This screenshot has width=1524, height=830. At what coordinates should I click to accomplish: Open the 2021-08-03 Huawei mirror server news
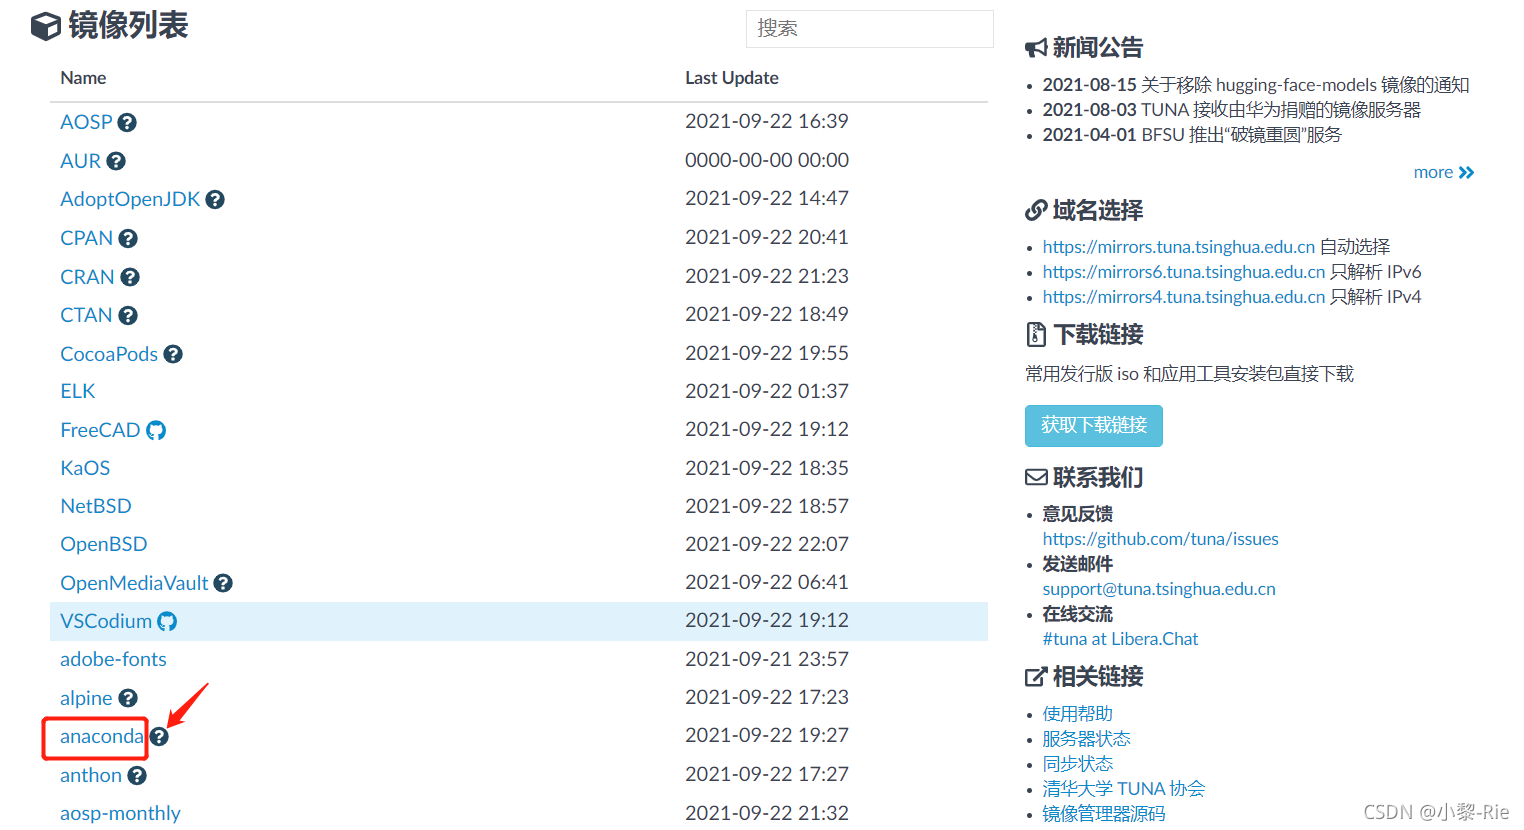tap(1232, 110)
